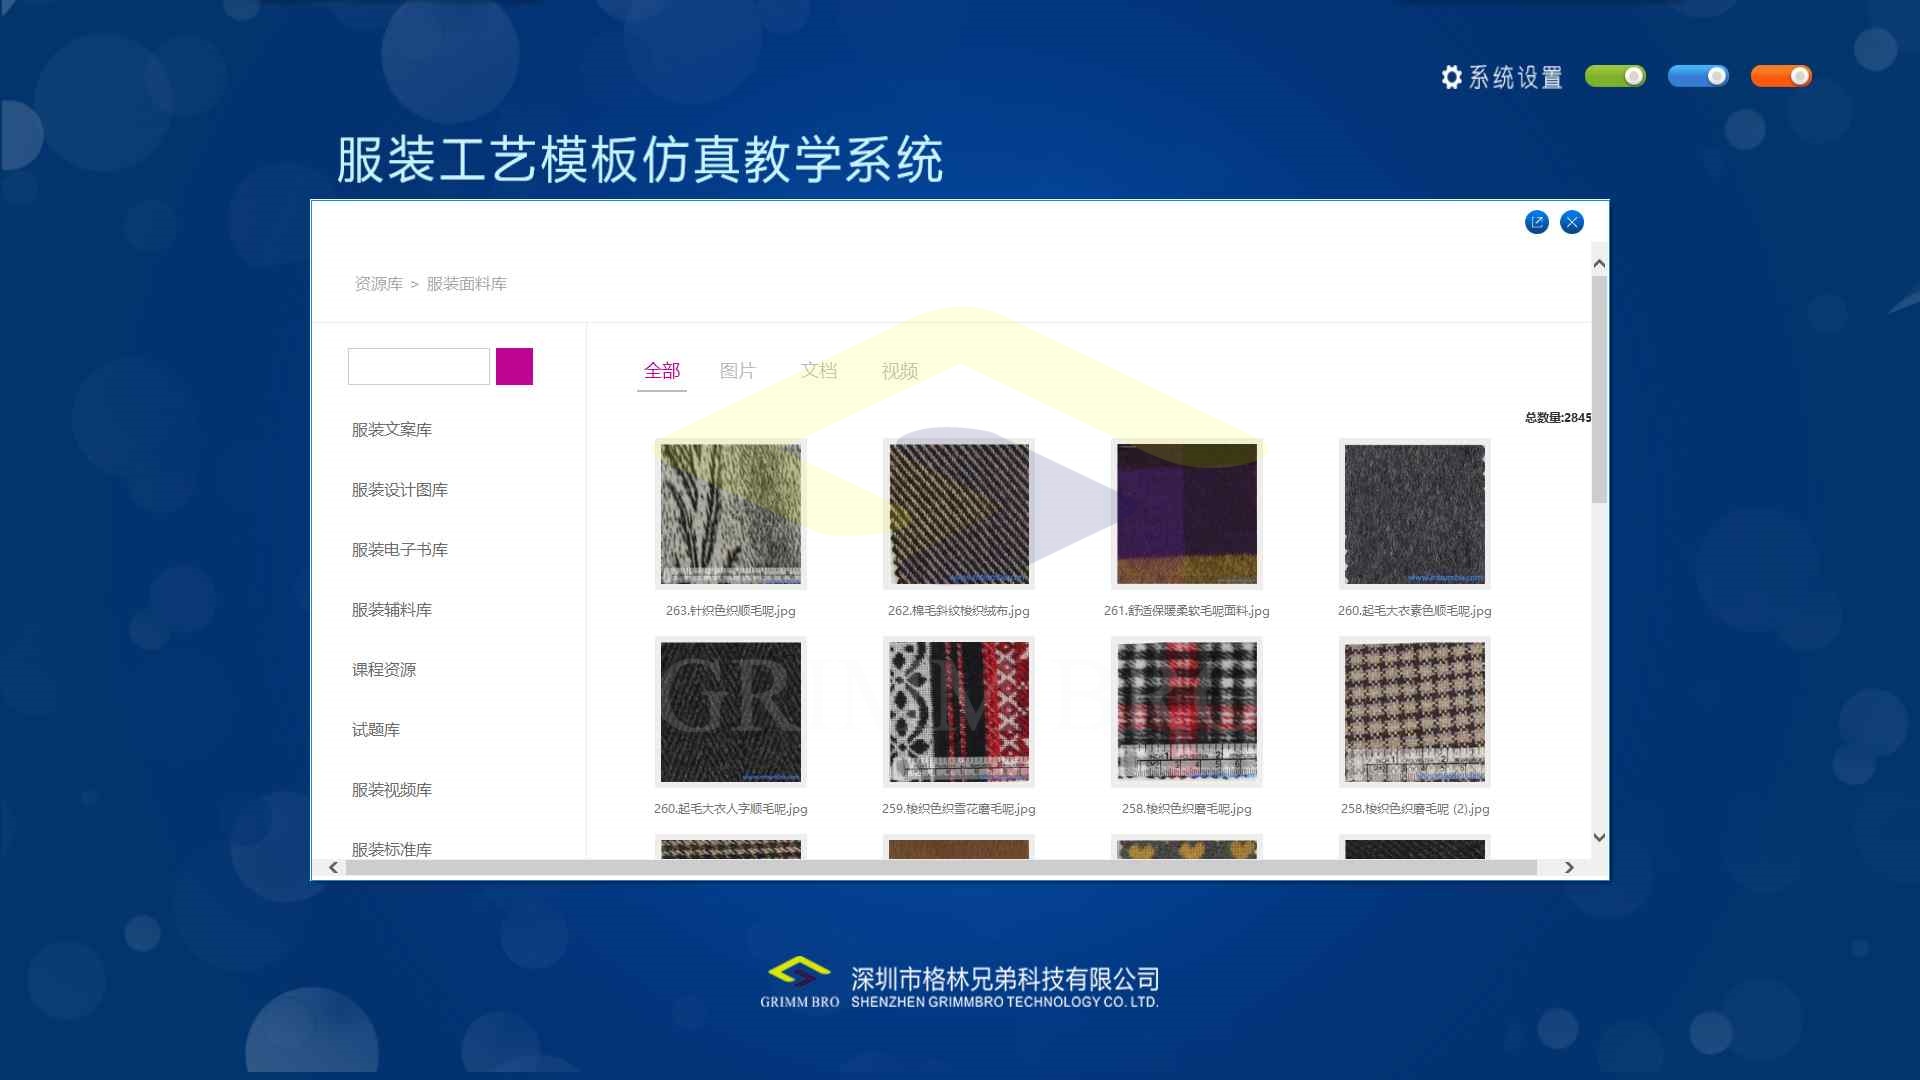Click the scroll down arrow

point(1599,838)
